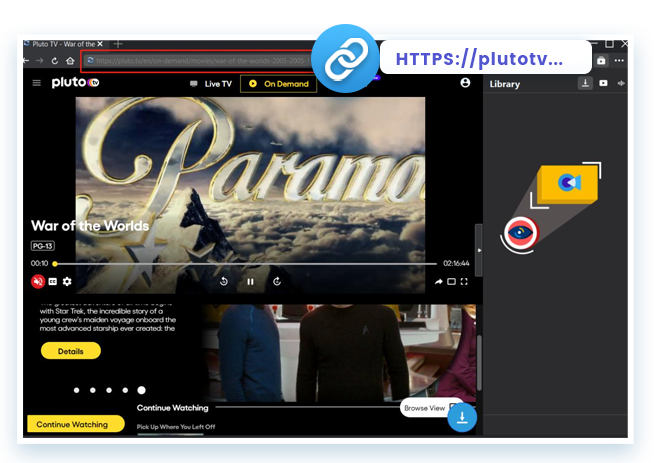Switch to Live TV
The height and width of the screenshot is (463, 664).
pyautogui.click(x=211, y=84)
